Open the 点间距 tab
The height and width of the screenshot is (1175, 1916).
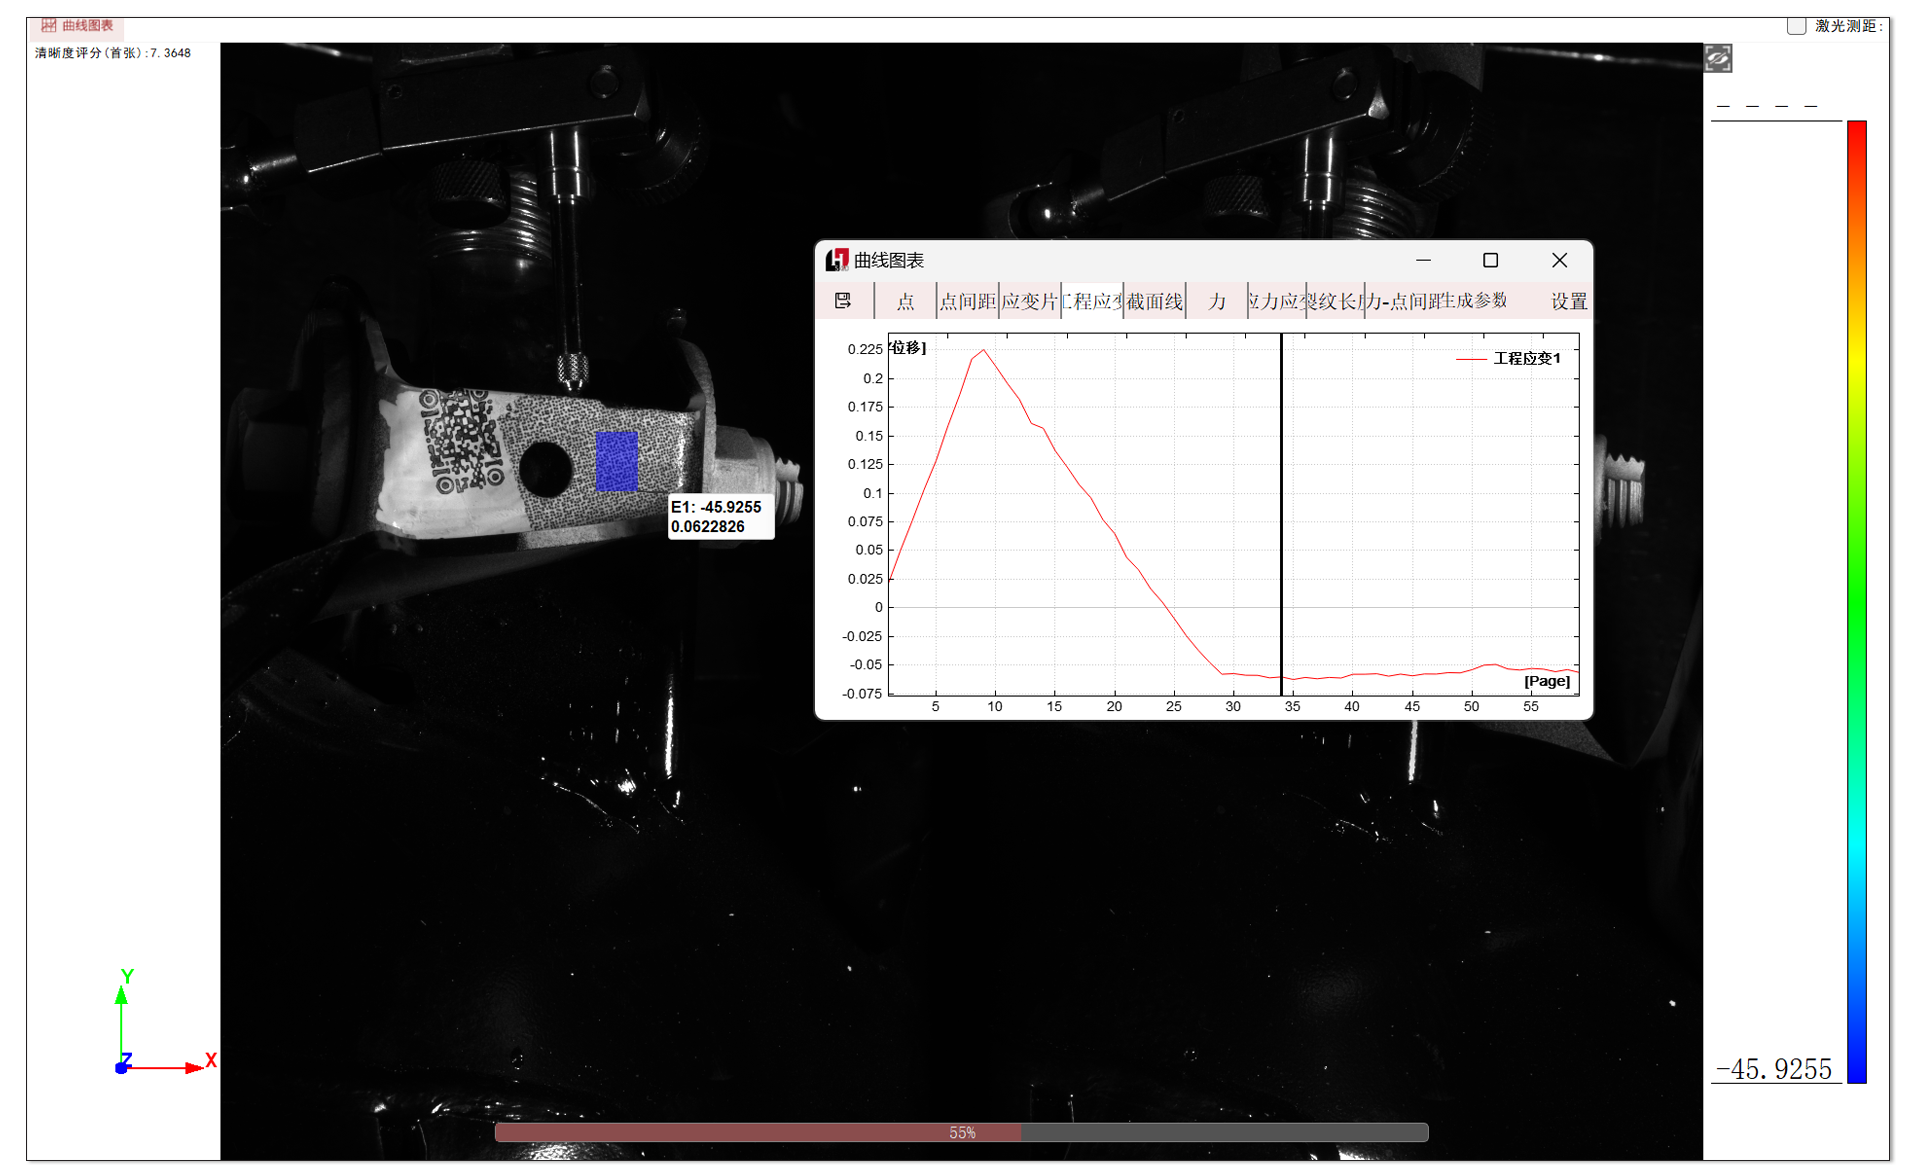[967, 302]
